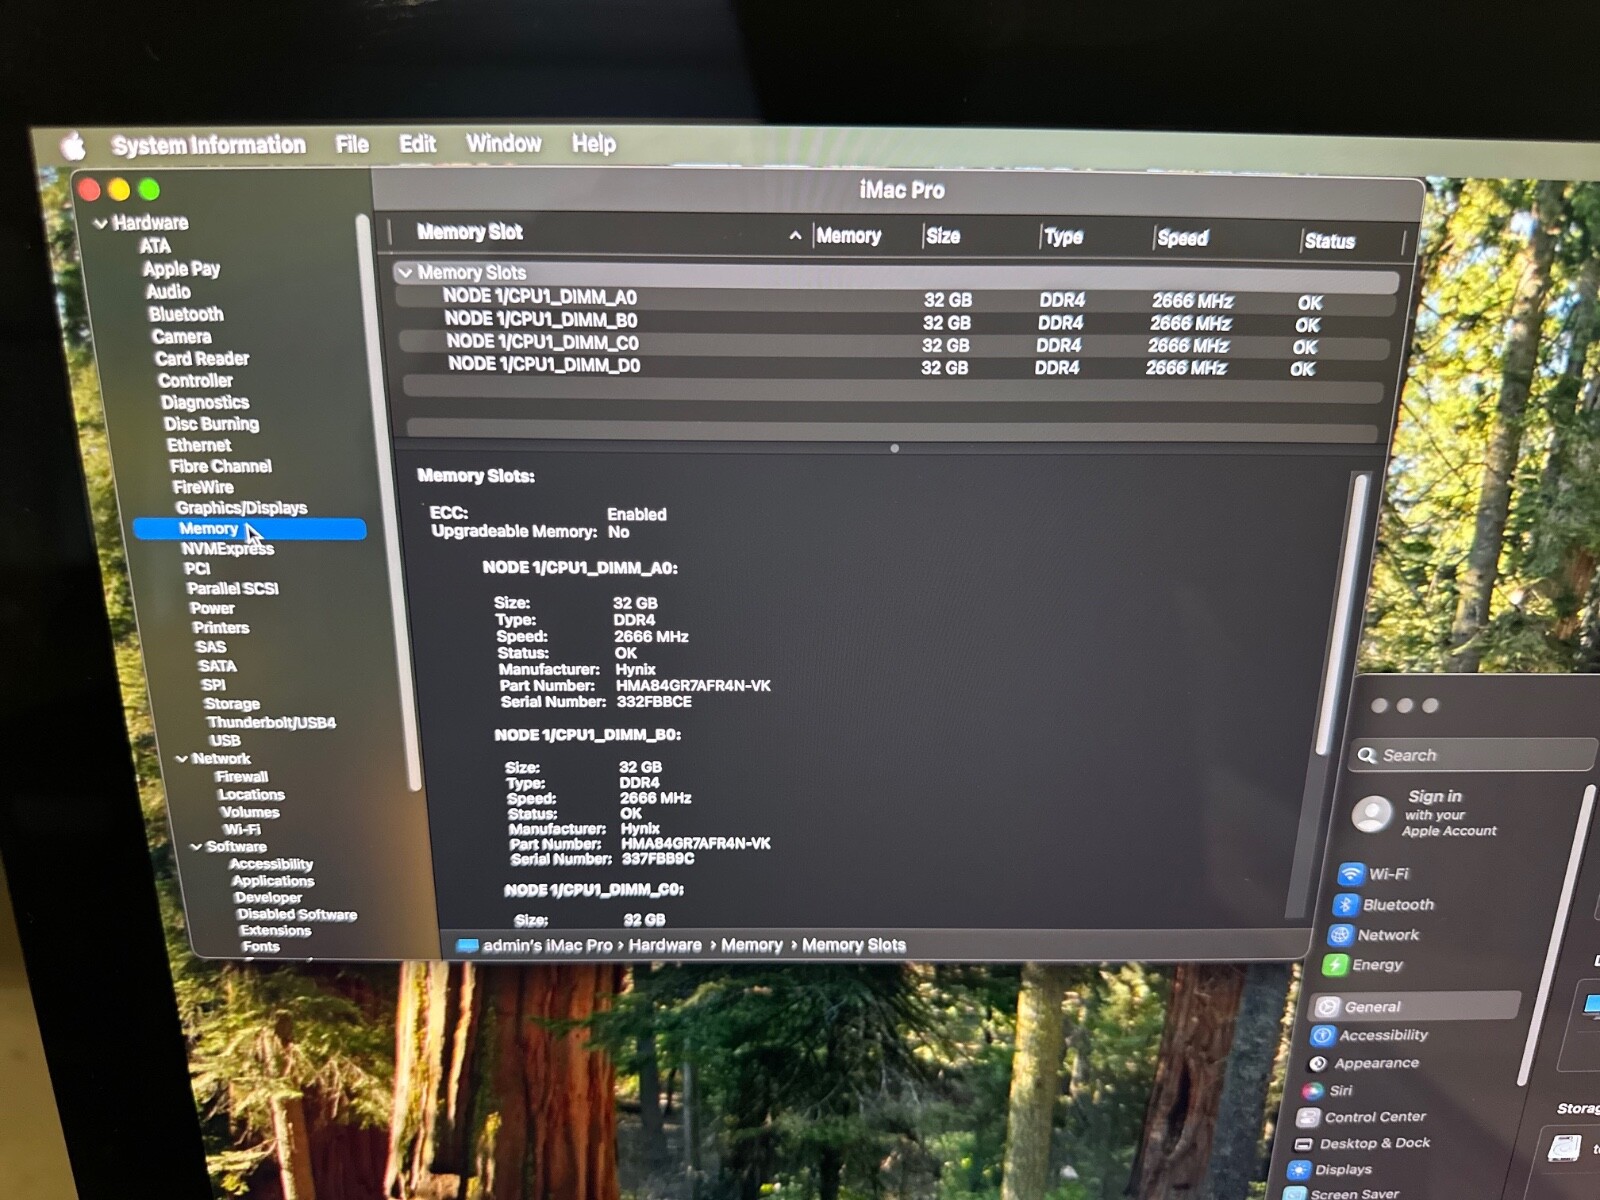Select Storage in the sidebar
This screenshot has width=1600, height=1200.
click(x=231, y=704)
